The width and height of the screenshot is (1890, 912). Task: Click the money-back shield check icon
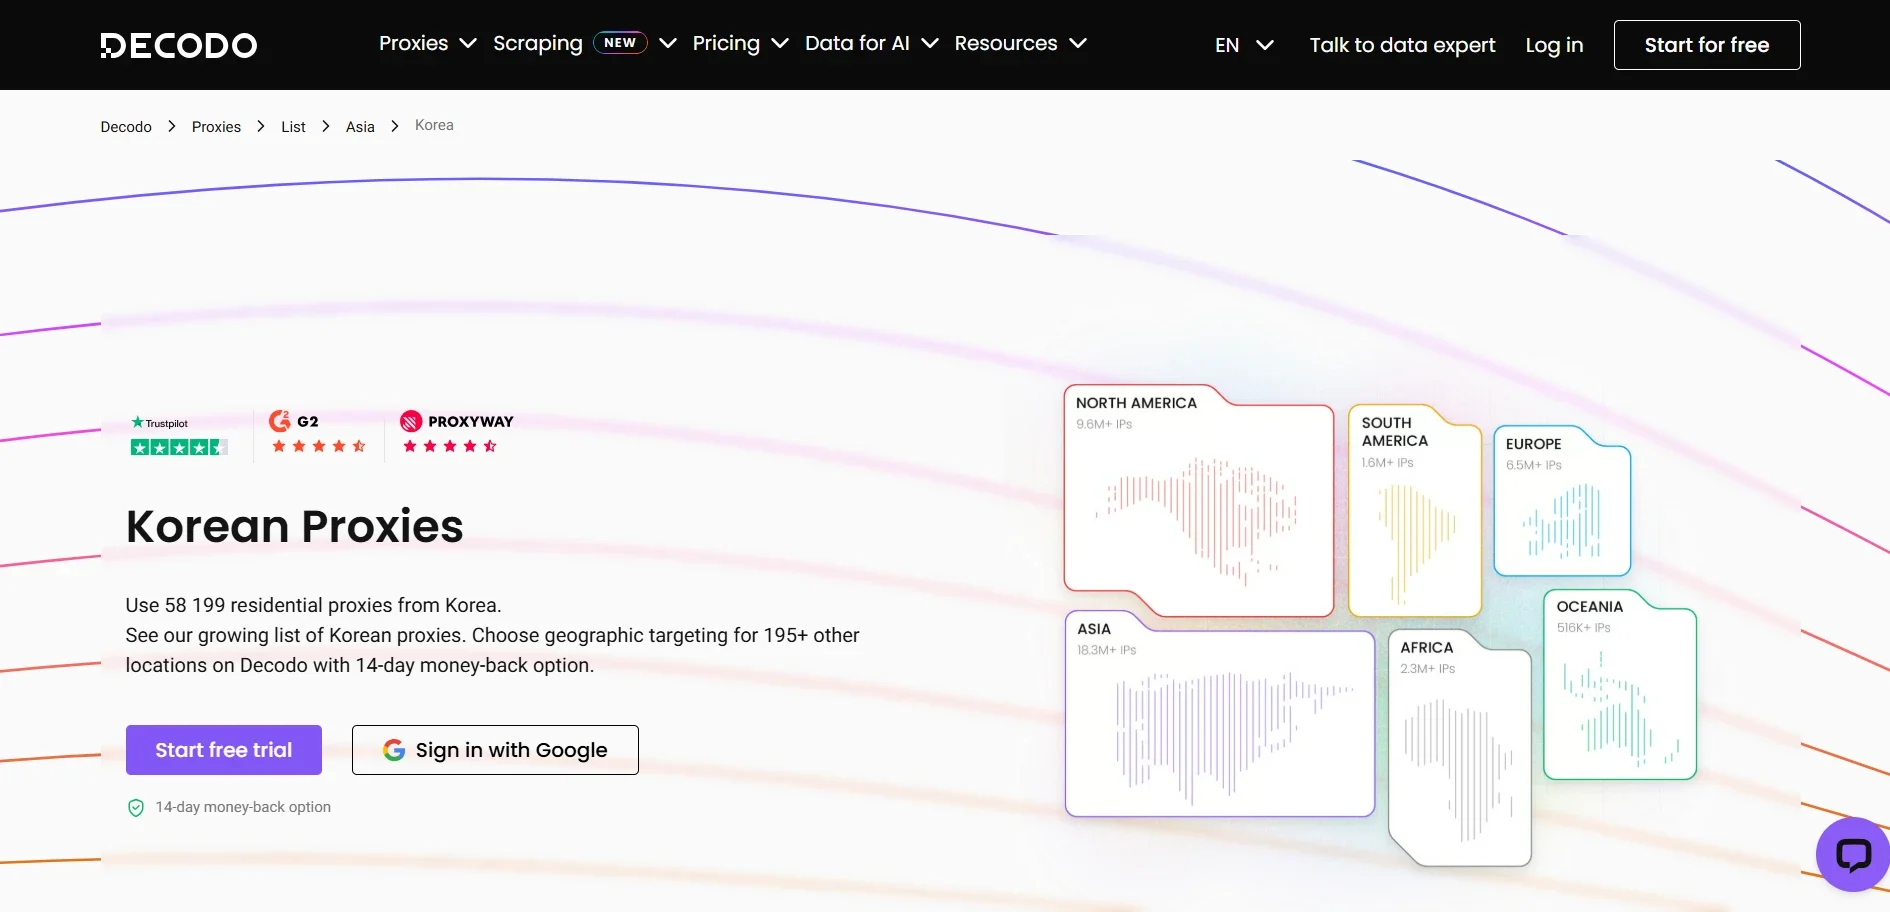tap(136, 807)
